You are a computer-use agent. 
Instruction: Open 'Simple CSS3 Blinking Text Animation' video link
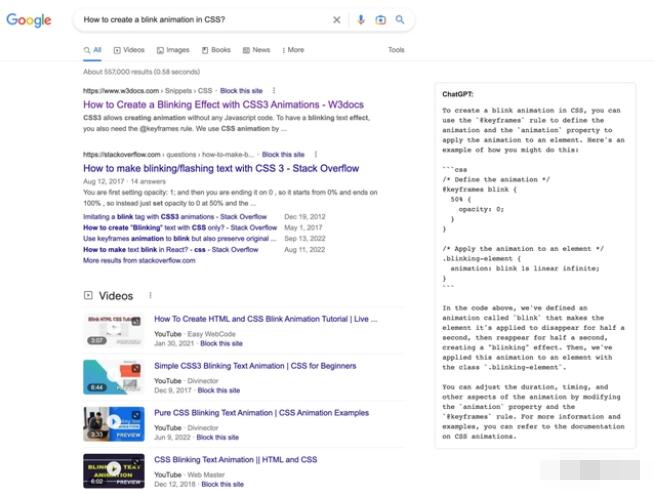pyautogui.click(x=255, y=366)
